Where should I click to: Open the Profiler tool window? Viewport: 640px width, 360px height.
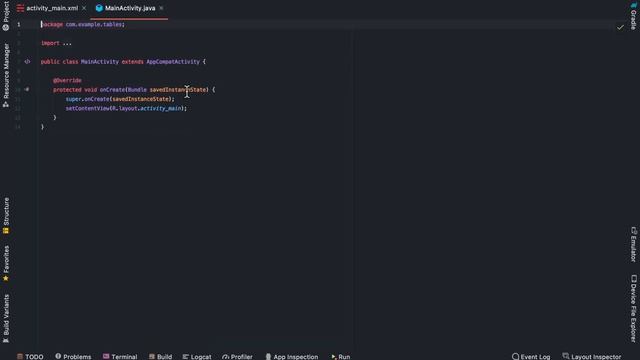coord(238,356)
